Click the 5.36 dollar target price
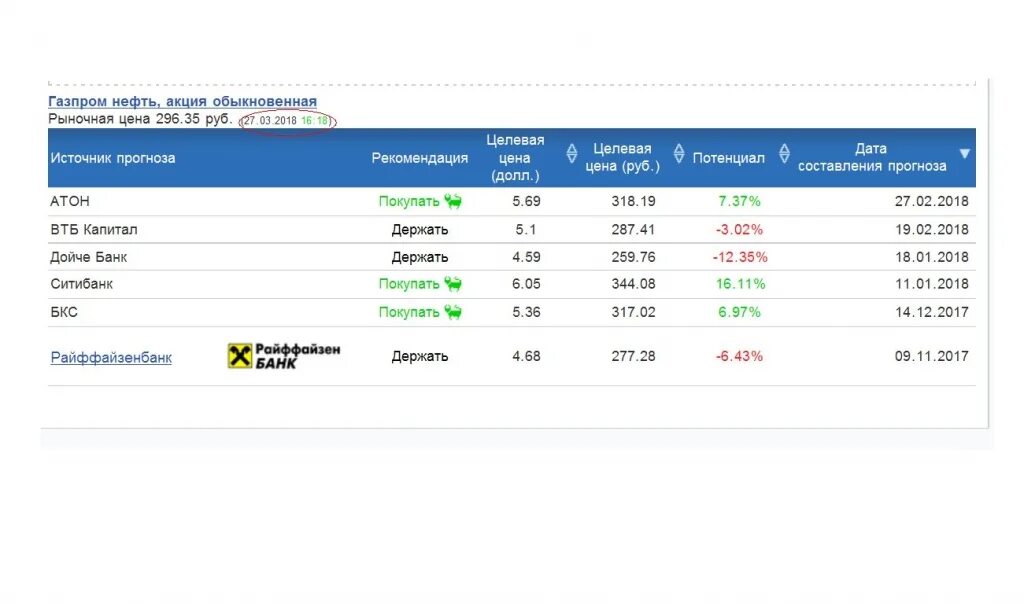Screen dimensions: 1024x604 coord(526,312)
